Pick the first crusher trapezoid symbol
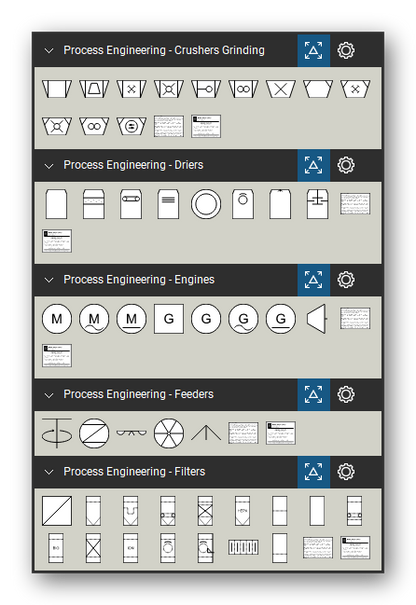The width and height of the screenshot is (416, 605). pos(57,89)
